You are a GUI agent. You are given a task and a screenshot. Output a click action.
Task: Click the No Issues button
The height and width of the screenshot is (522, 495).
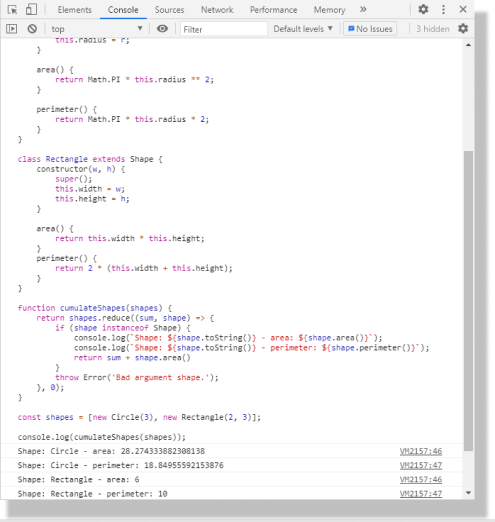[370, 29]
